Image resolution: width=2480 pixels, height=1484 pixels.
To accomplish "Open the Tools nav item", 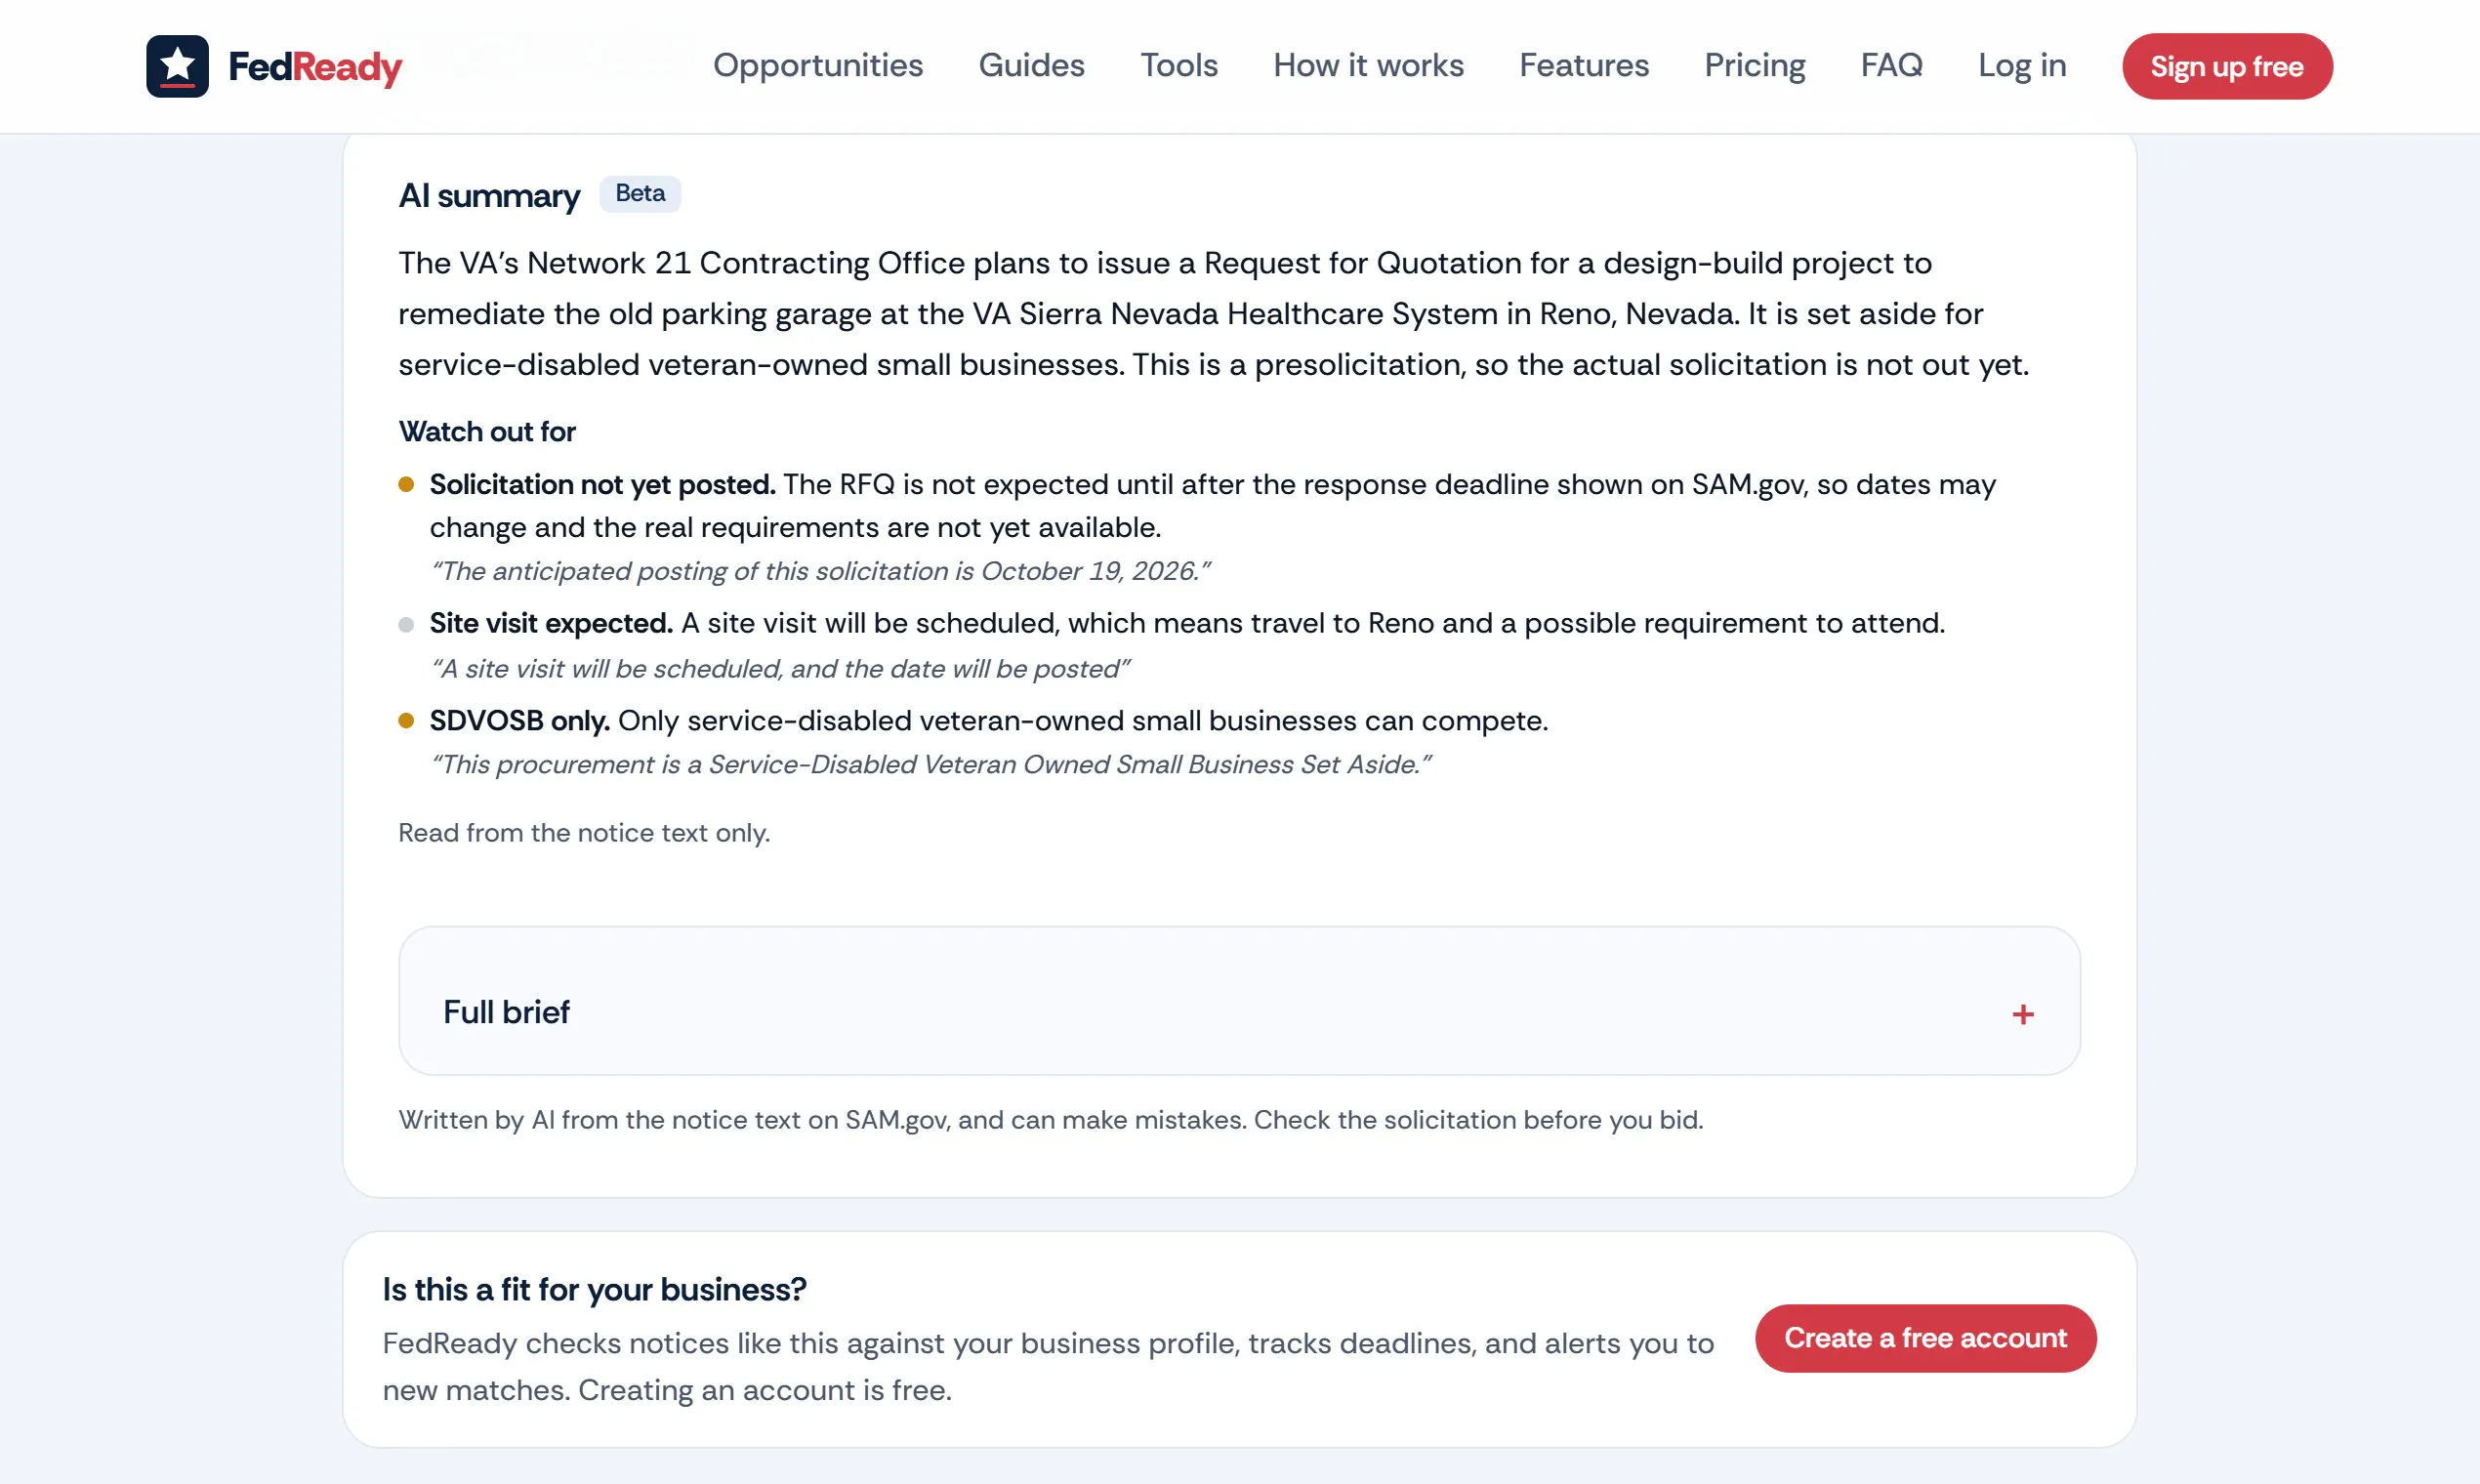I will pos(1179,66).
